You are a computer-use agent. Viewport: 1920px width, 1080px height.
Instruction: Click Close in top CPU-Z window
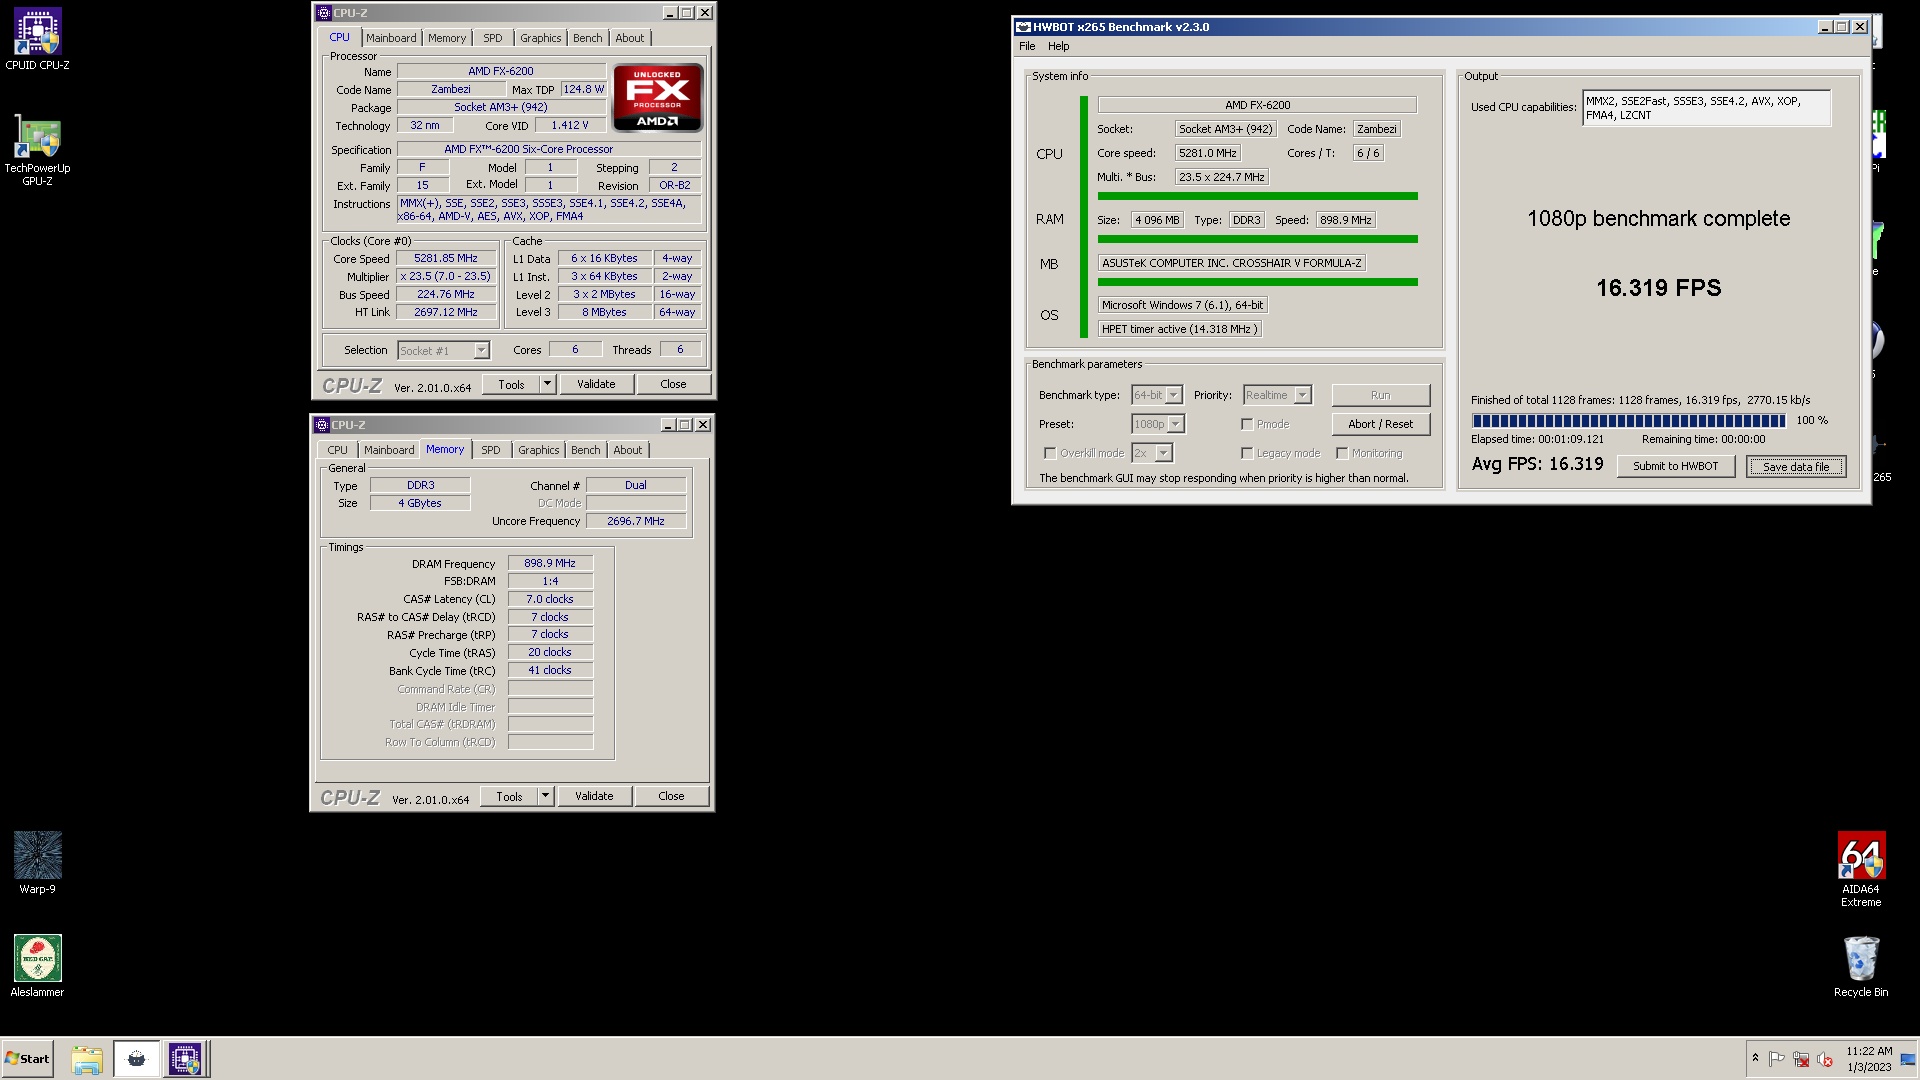(x=673, y=384)
